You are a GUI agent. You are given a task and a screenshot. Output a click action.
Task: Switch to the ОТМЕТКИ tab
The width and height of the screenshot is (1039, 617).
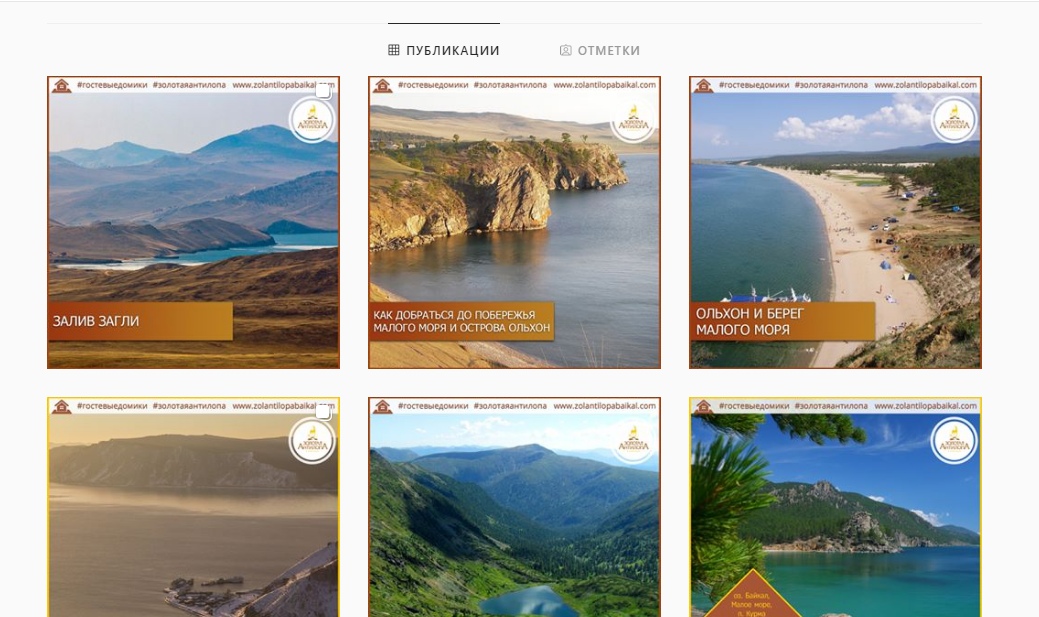pos(600,50)
